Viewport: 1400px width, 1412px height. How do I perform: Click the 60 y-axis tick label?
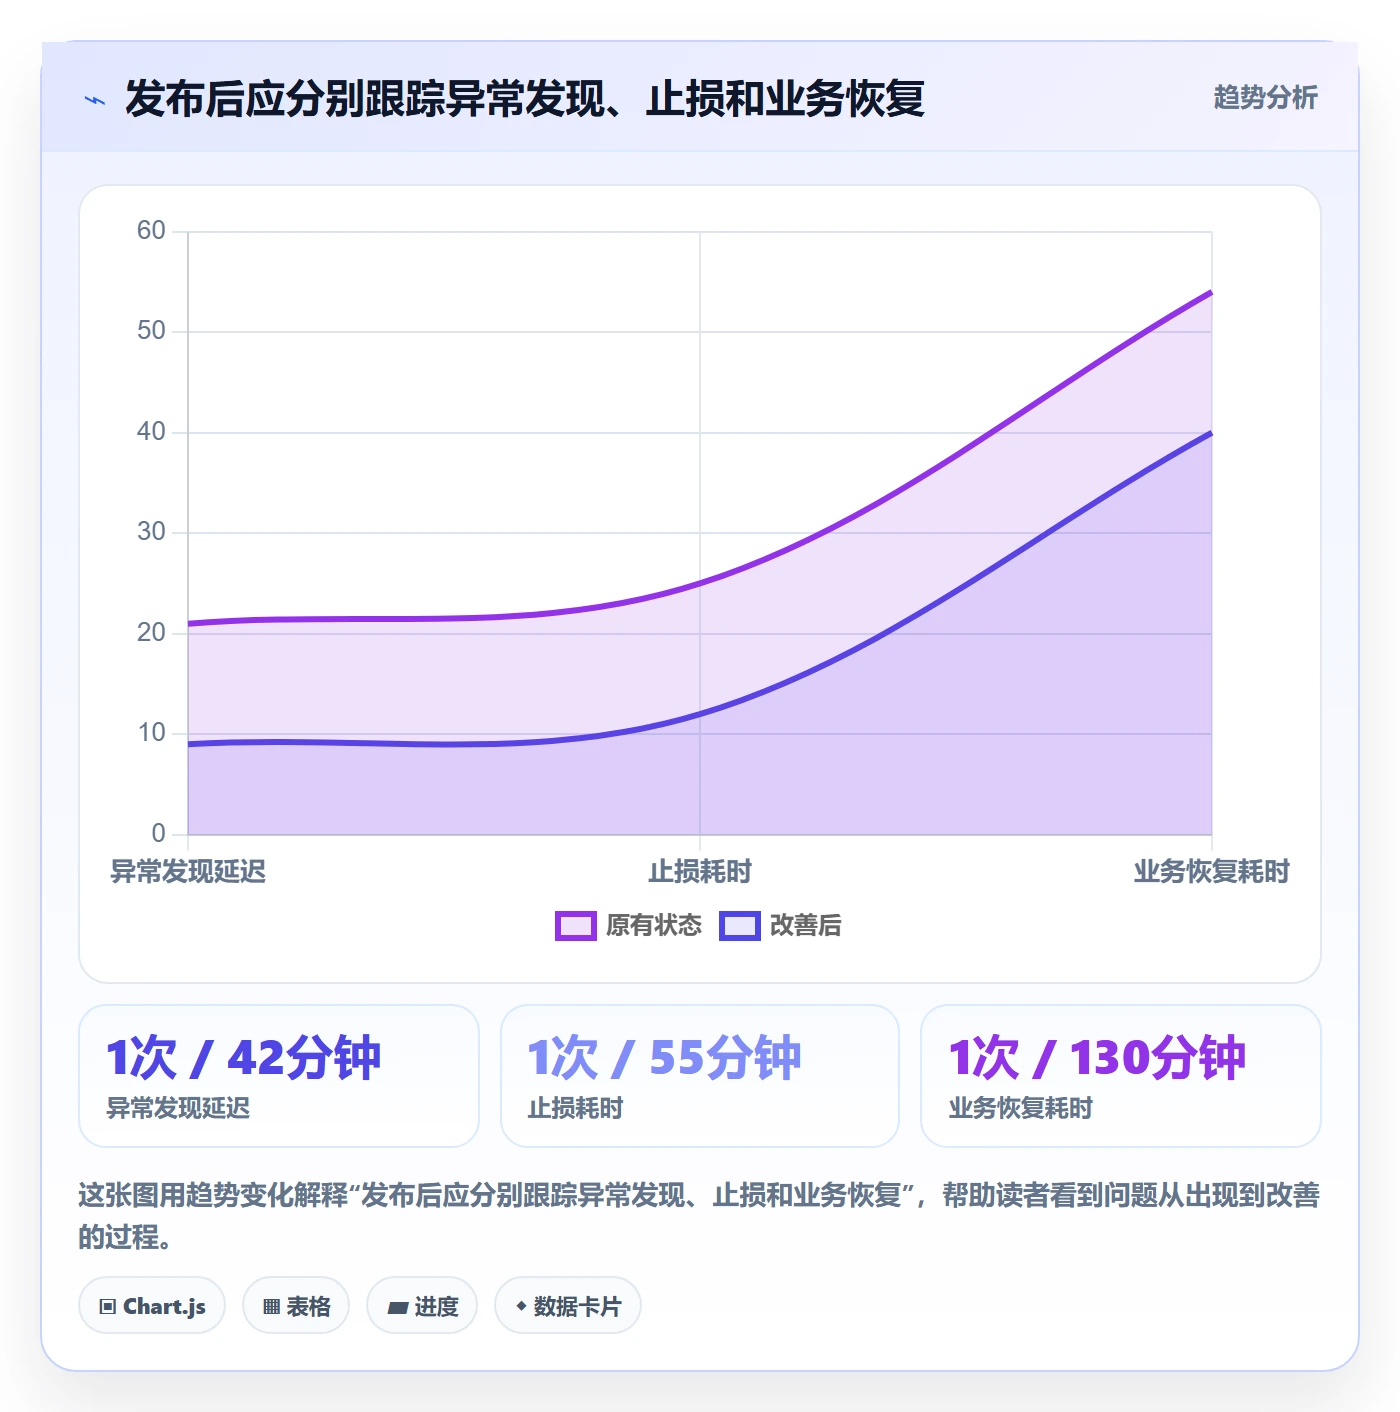point(151,231)
